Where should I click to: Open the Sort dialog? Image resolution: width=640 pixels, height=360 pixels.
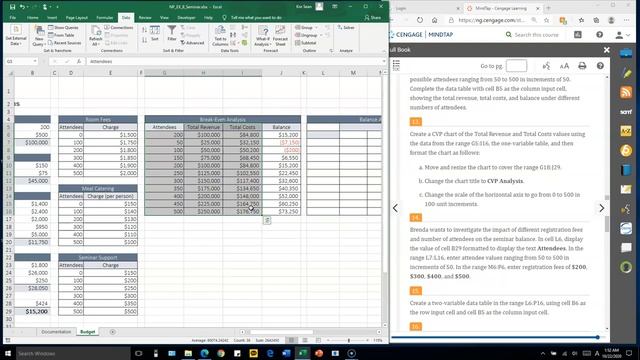coord(155,33)
